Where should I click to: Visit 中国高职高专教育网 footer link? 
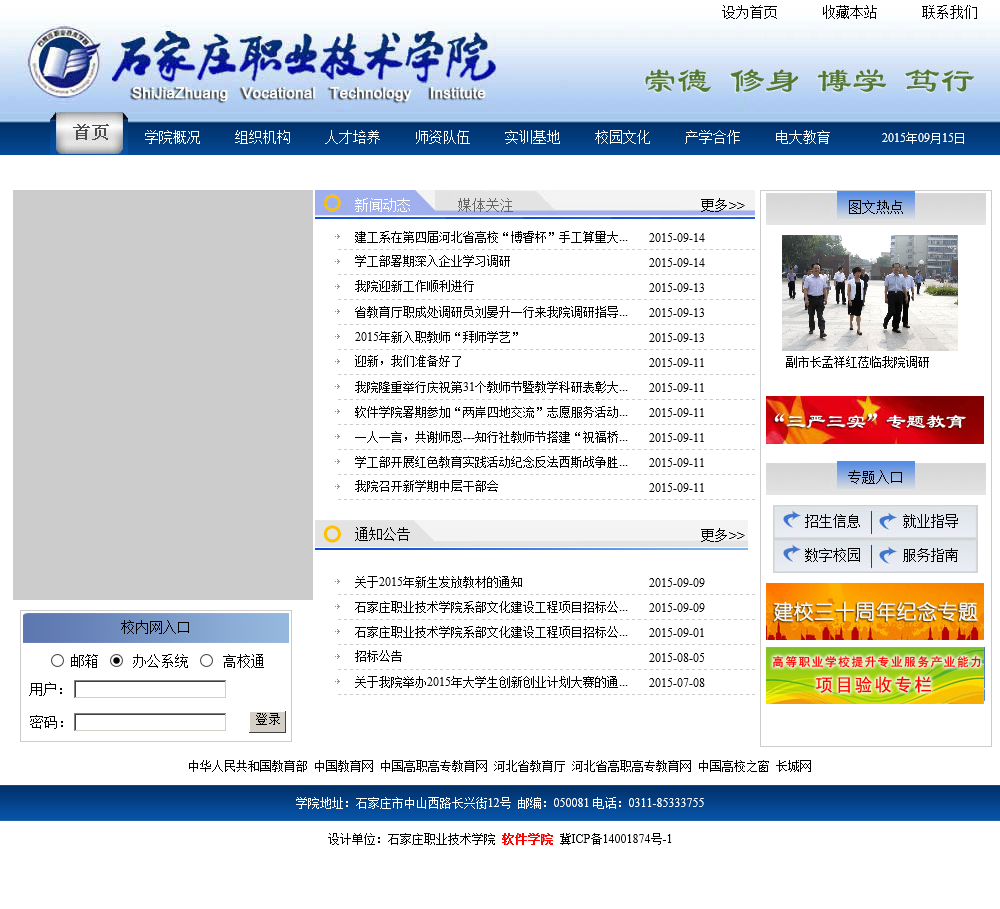point(434,766)
